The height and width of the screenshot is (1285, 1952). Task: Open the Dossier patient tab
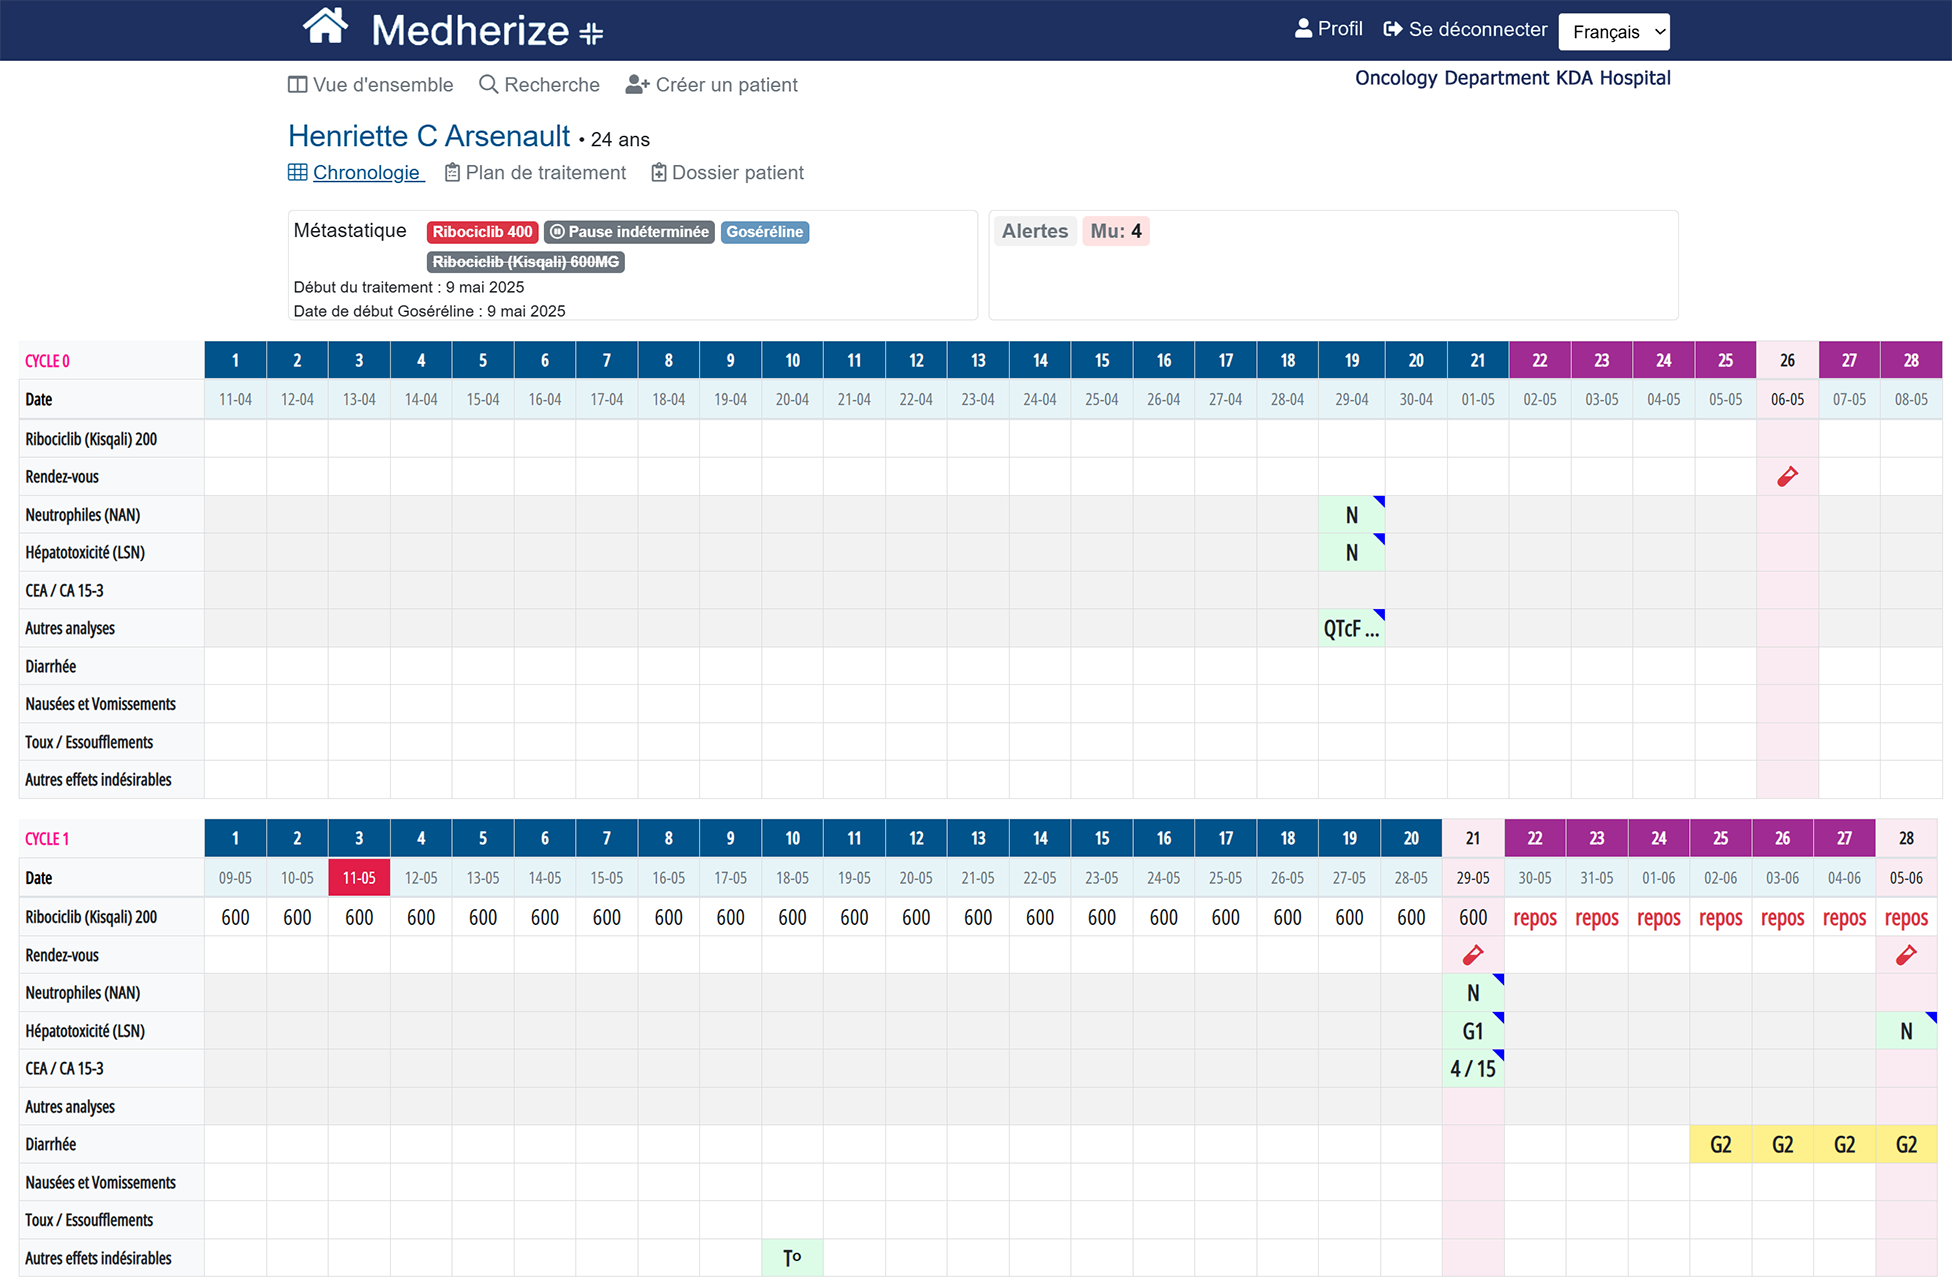coord(727,173)
